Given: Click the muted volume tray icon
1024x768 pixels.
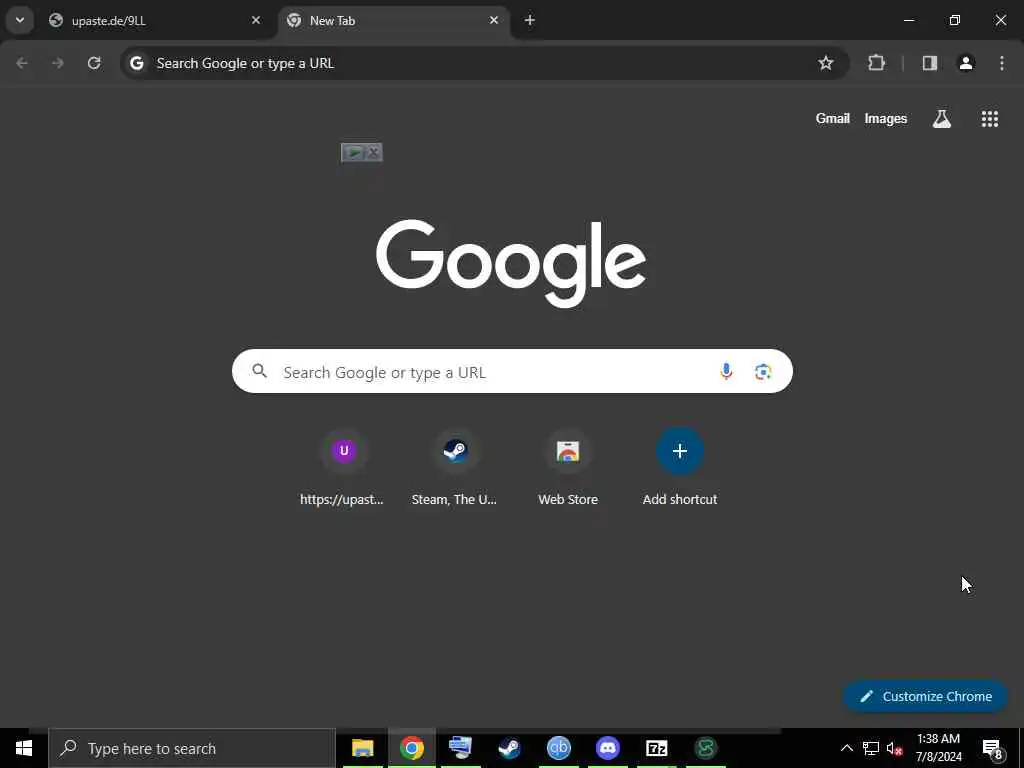Looking at the screenshot, I should coord(894,748).
